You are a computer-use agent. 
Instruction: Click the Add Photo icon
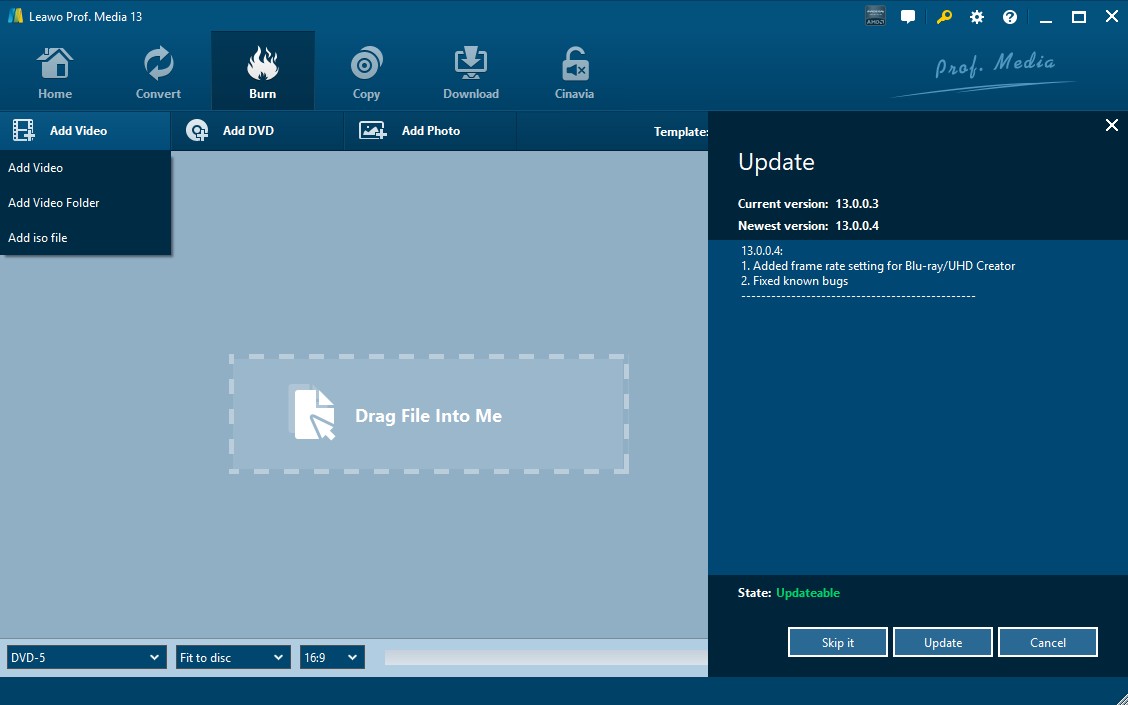pyautogui.click(x=370, y=130)
